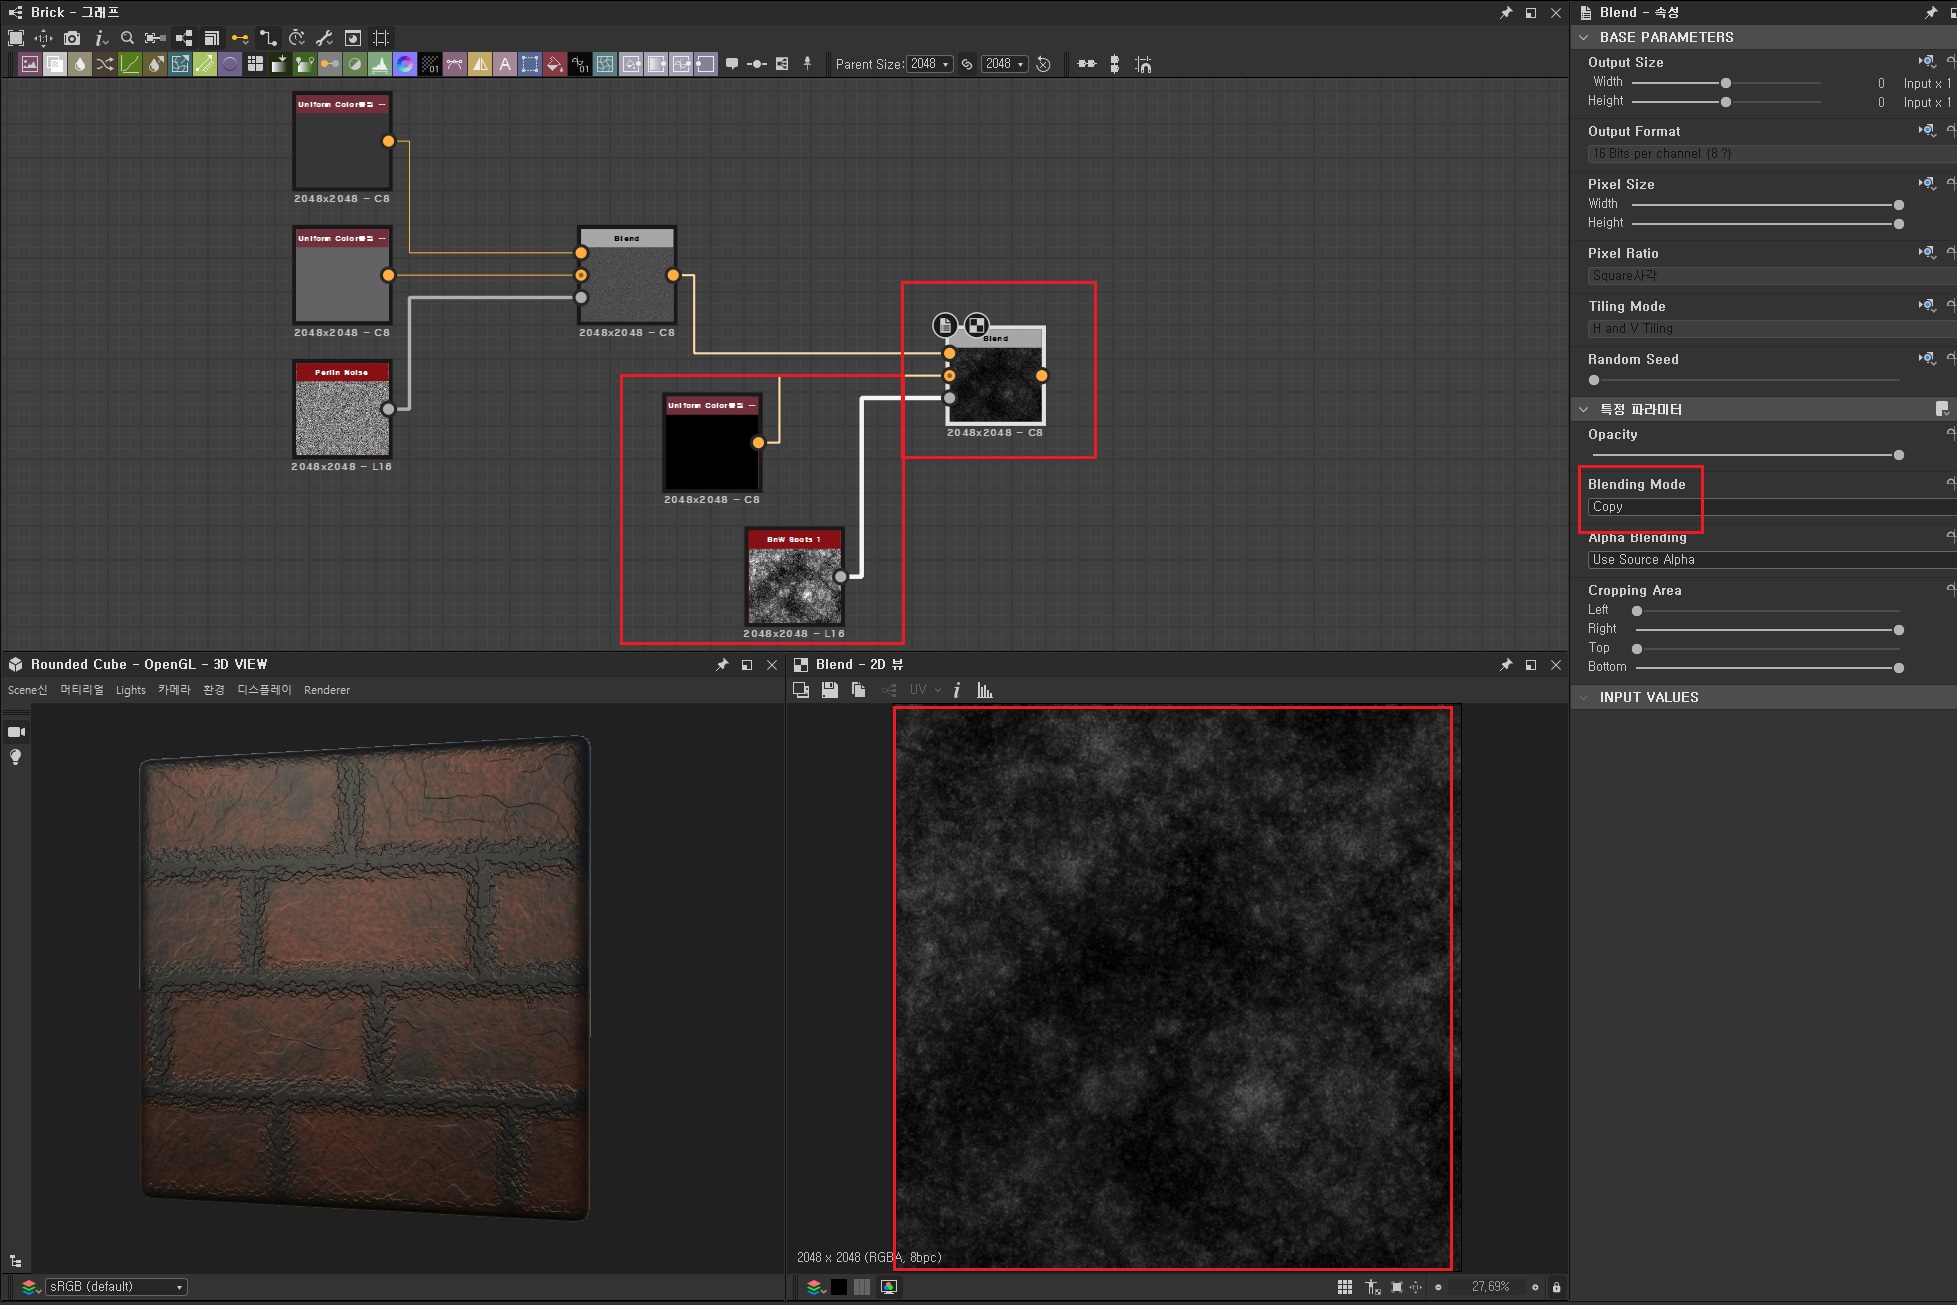Screen dimensions: 1957x1305
Task: Click the HSL color wheel node icon
Action: (x=405, y=64)
